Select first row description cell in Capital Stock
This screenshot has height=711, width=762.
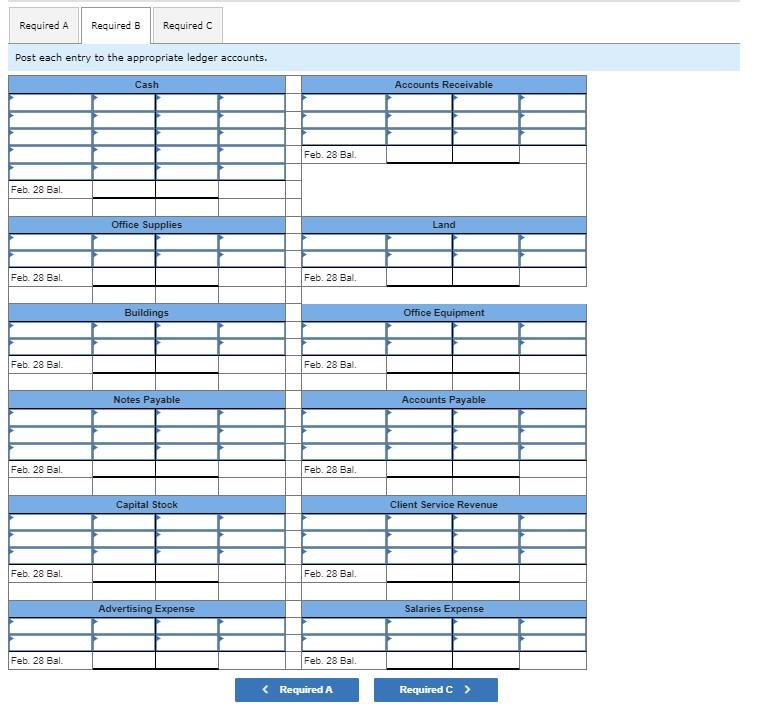click(x=51, y=522)
